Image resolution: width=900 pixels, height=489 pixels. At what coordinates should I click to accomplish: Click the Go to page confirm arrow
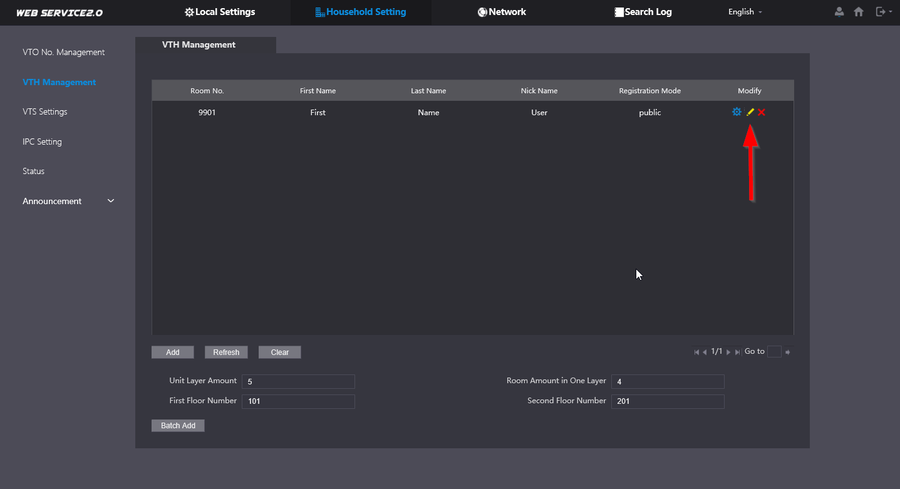[x=788, y=352]
